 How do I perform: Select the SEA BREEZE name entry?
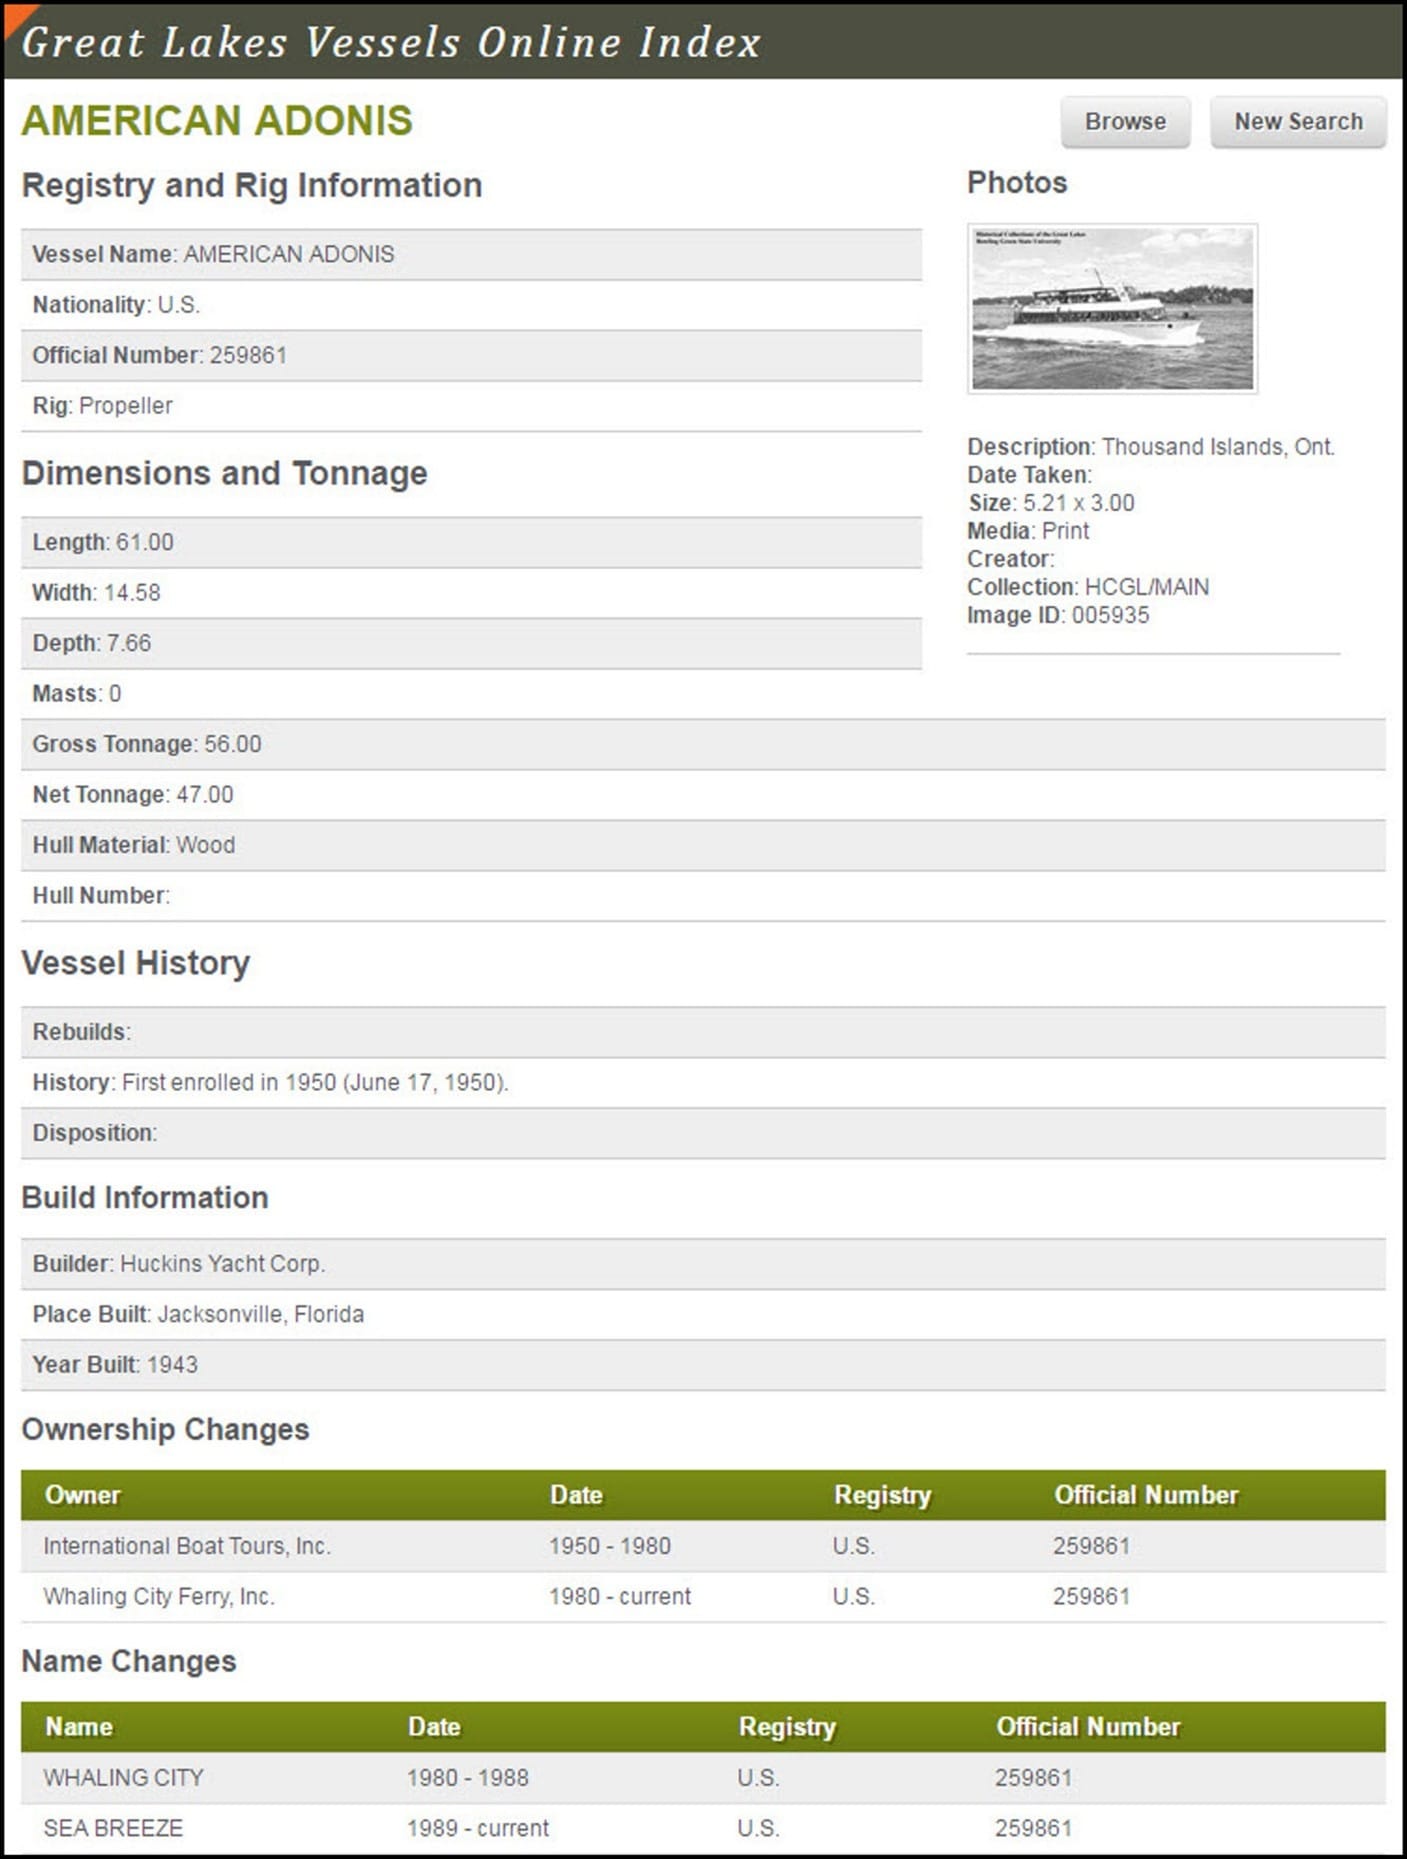(113, 1829)
